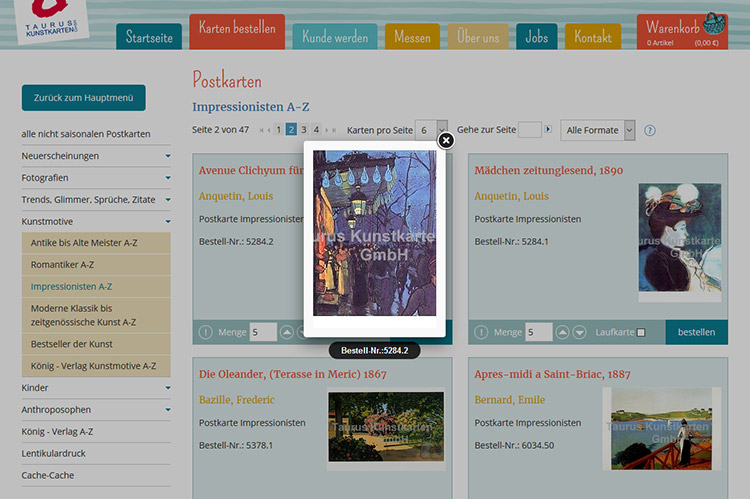Screen dimensions: 750x499
Task: Click artist name Bernard, Emile
Action: point(510,400)
